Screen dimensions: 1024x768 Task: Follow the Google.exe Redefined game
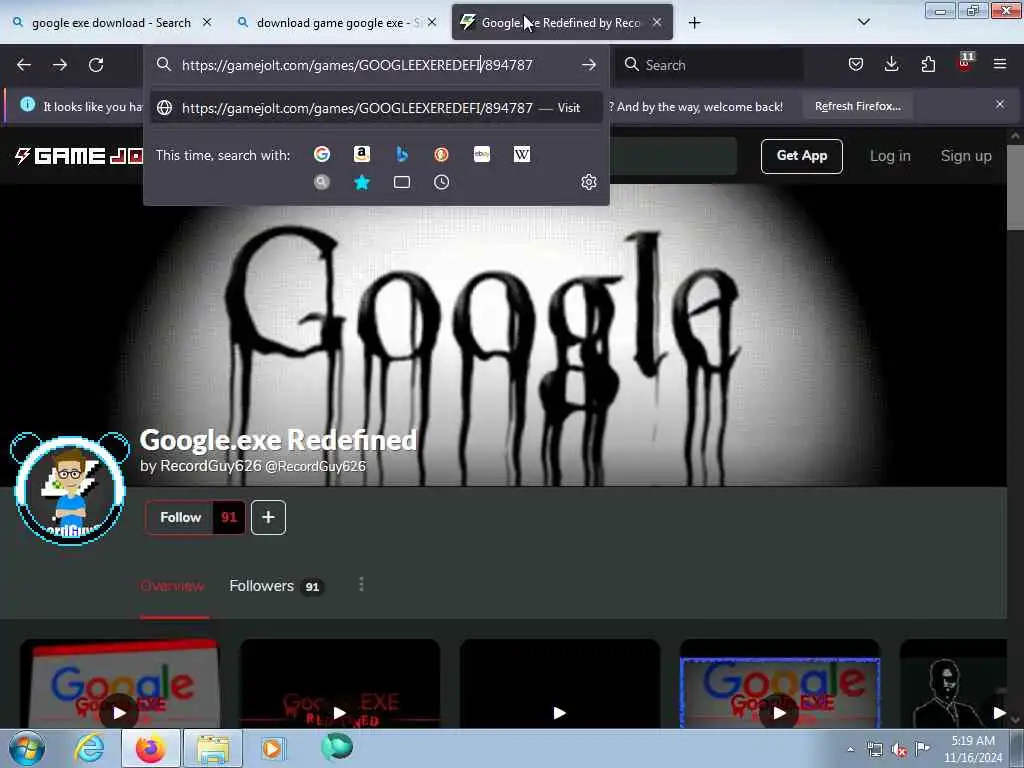coord(180,517)
